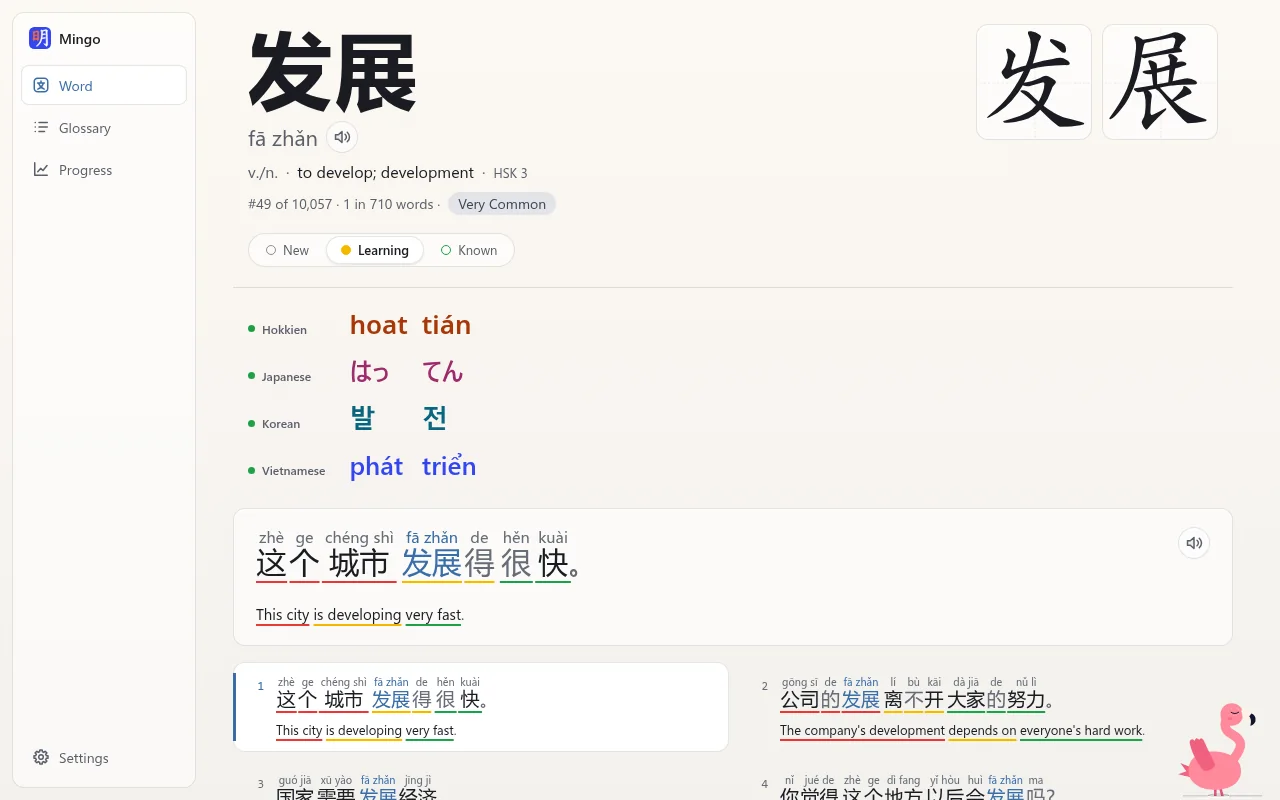Image resolution: width=1280 pixels, height=800 pixels.
Task: Open the Progress page
Action: pyautogui.click(x=104, y=170)
